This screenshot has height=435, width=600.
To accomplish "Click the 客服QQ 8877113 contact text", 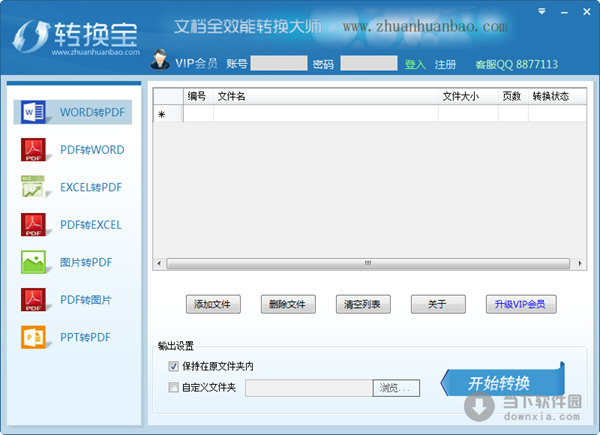I will pyautogui.click(x=517, y=64).
